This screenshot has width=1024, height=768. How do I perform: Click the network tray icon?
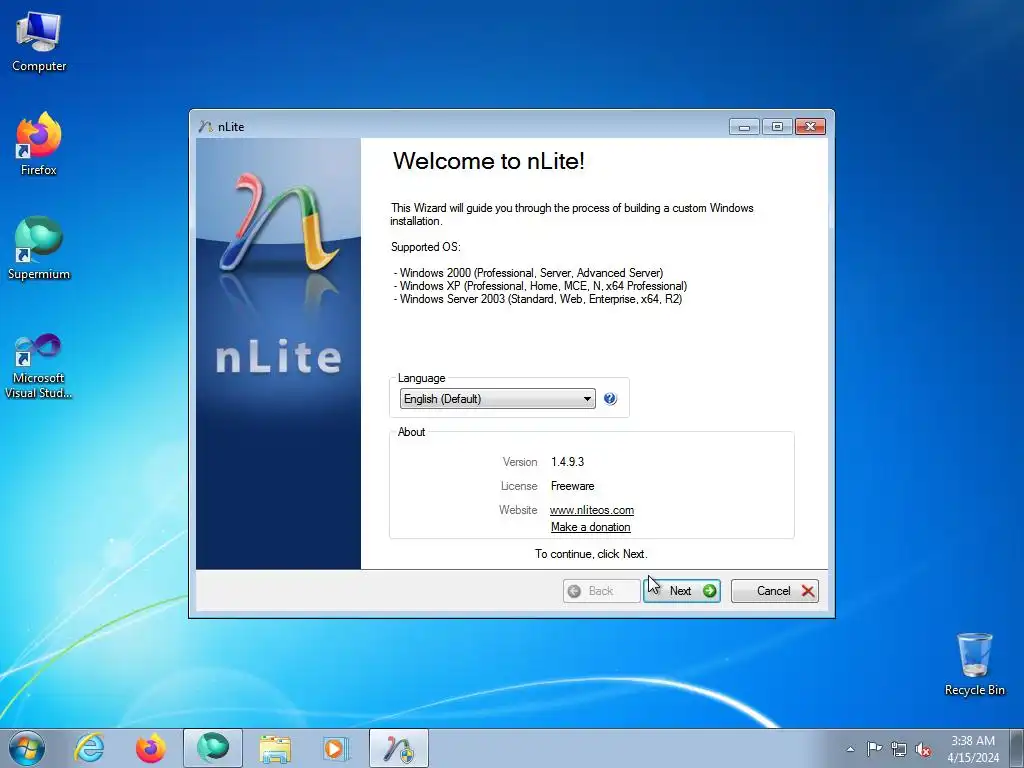899,749
